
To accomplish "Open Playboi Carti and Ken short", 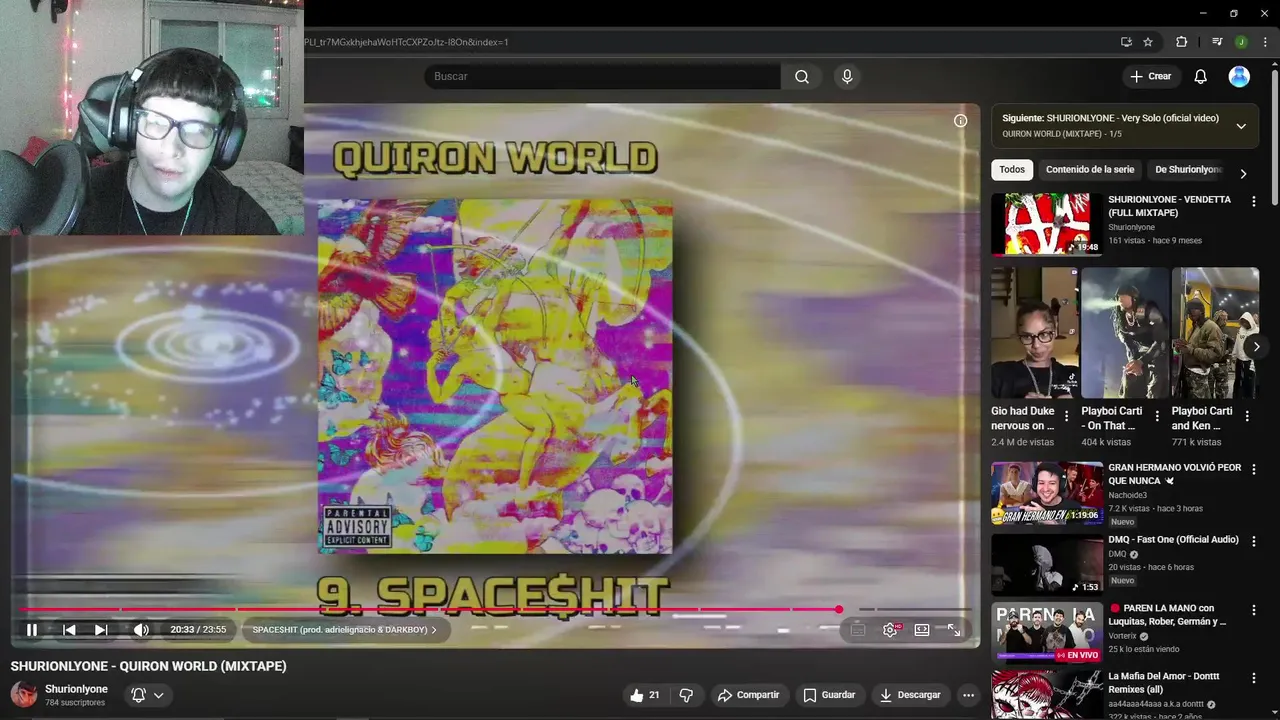I will pos(1215,332).
